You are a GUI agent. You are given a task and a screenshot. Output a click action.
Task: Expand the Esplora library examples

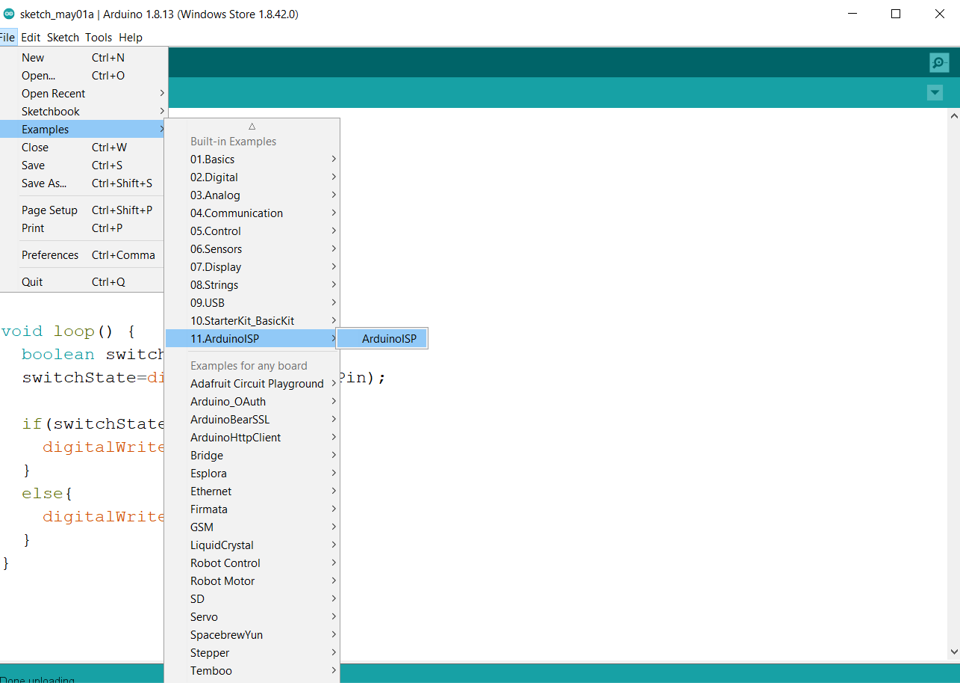pyautogui.click(x=252, y=473)
